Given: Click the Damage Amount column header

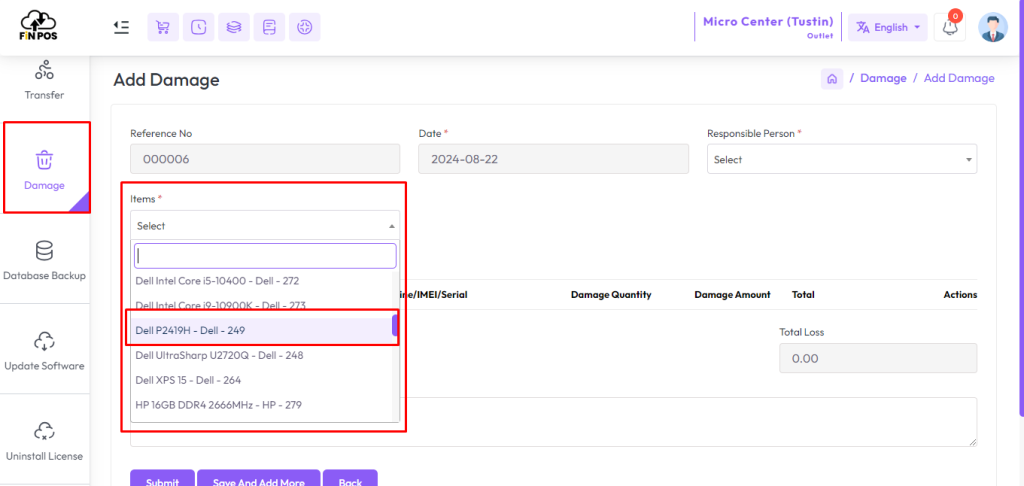Looking at the screenshot, I should (x=732, y=295).
